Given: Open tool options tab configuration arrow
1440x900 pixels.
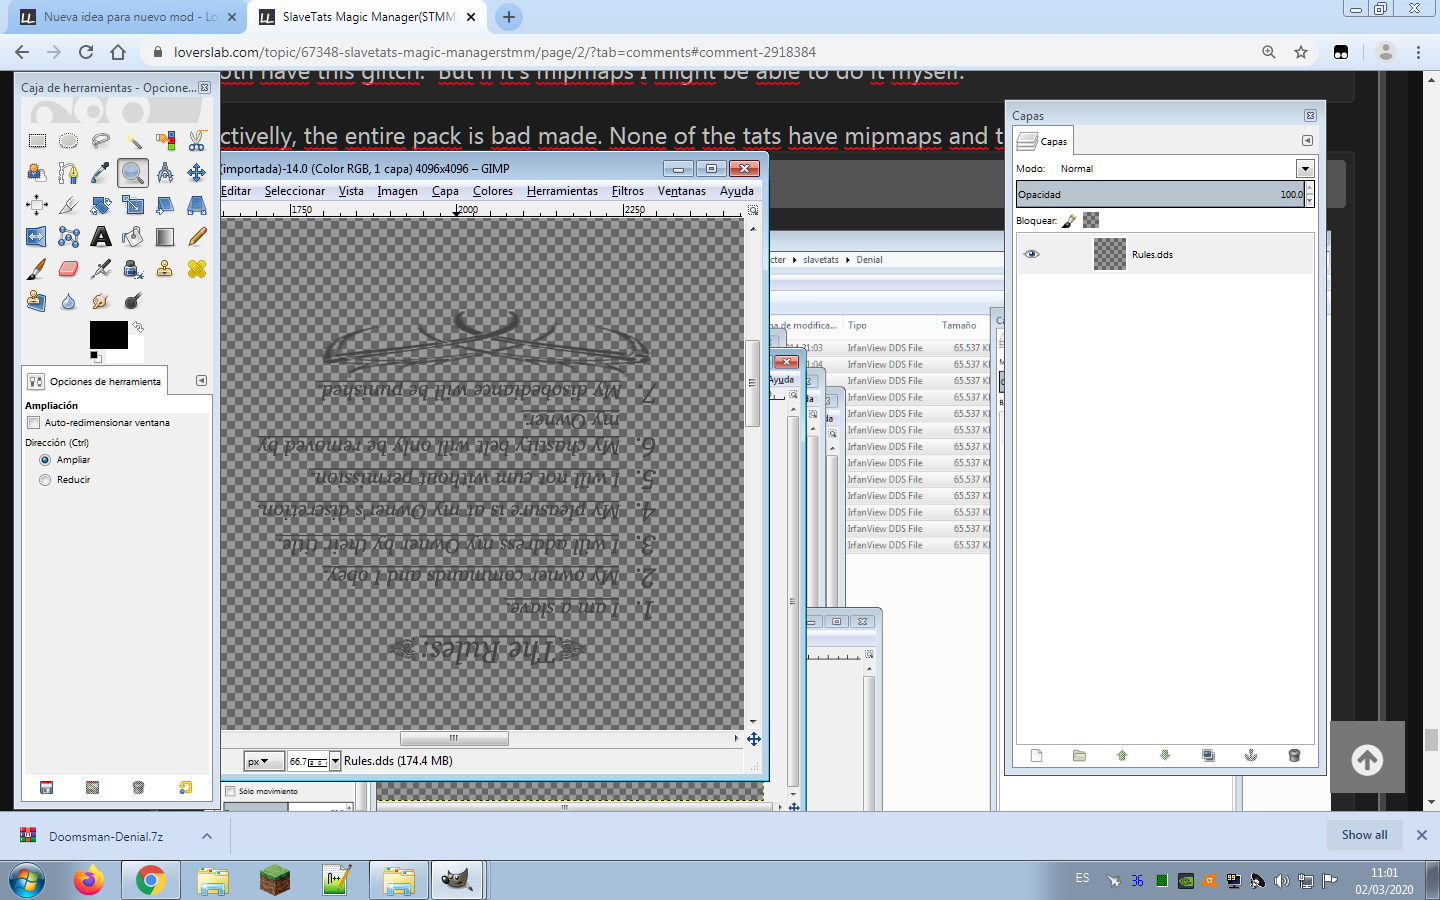Looking at the screenshot, I should tap(201, 381).
